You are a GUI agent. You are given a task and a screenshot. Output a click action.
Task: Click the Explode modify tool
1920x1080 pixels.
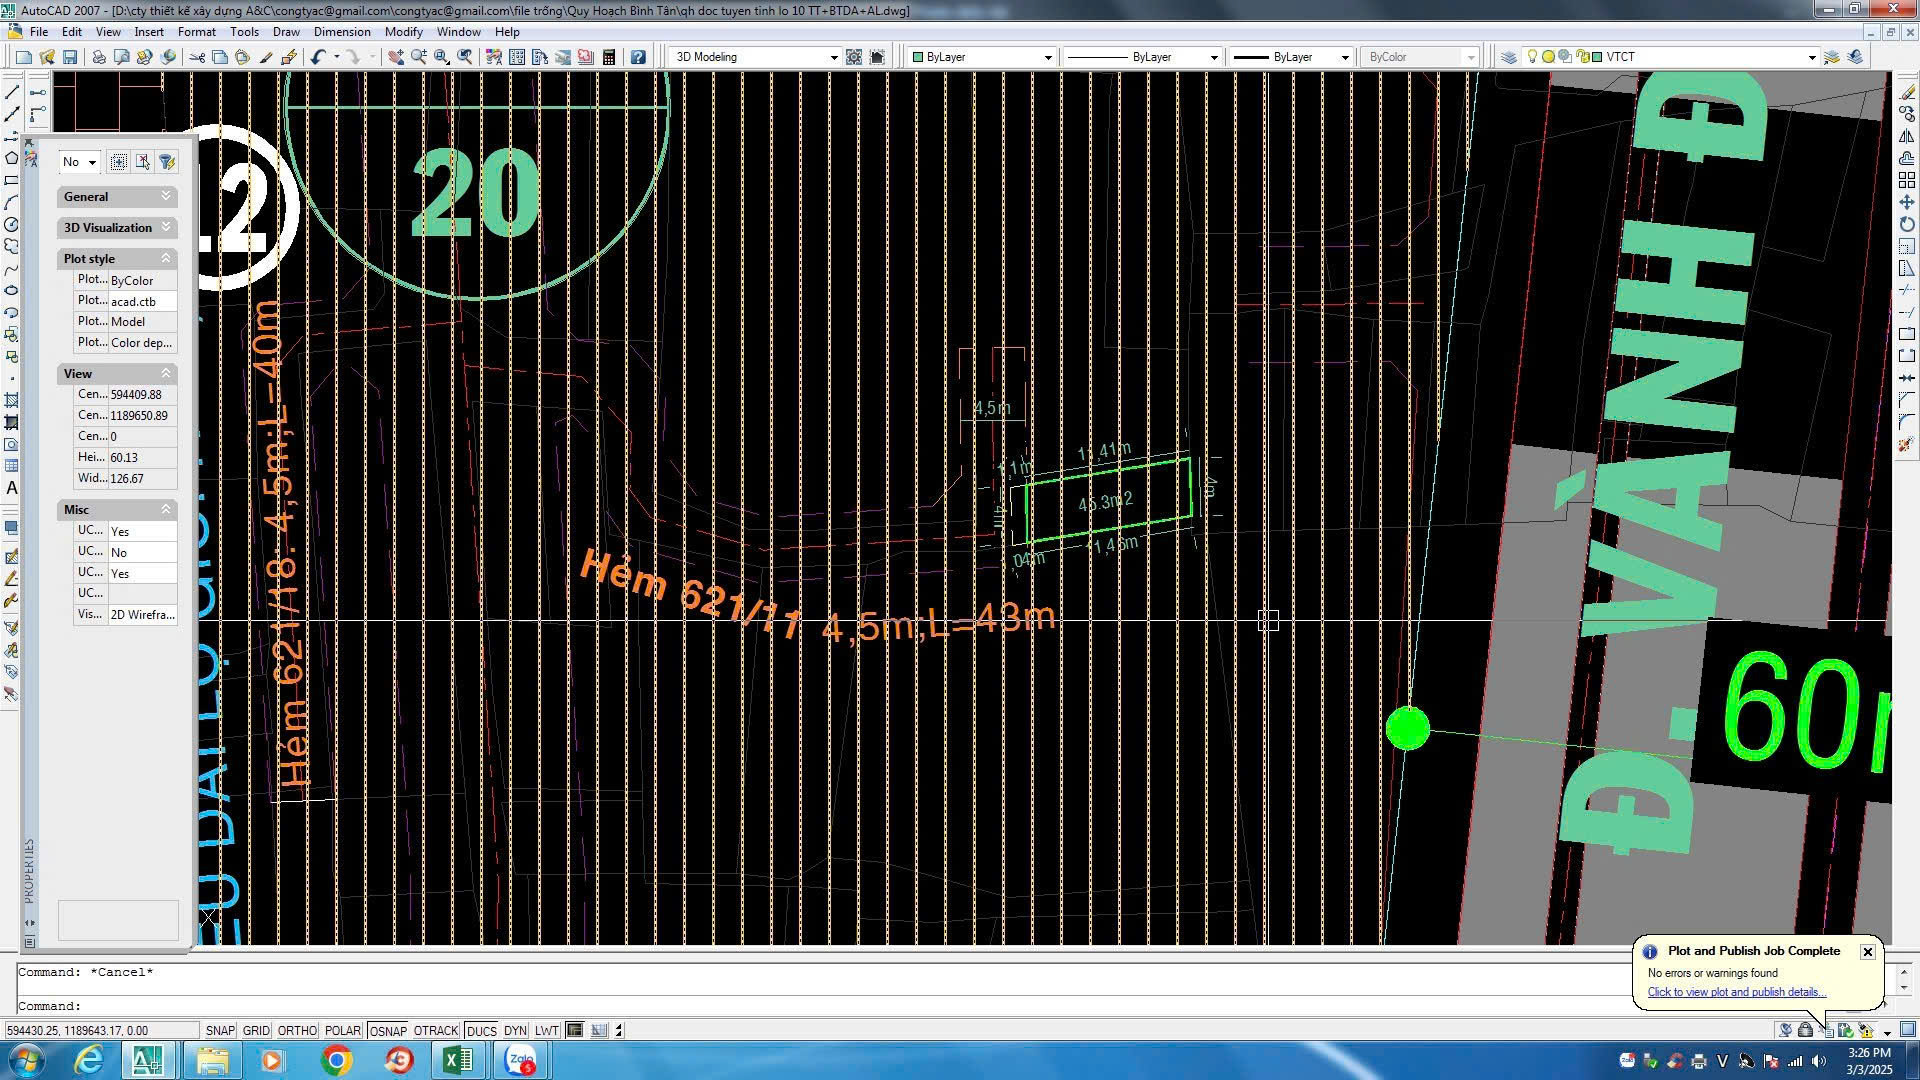(x=1907, y=444)
